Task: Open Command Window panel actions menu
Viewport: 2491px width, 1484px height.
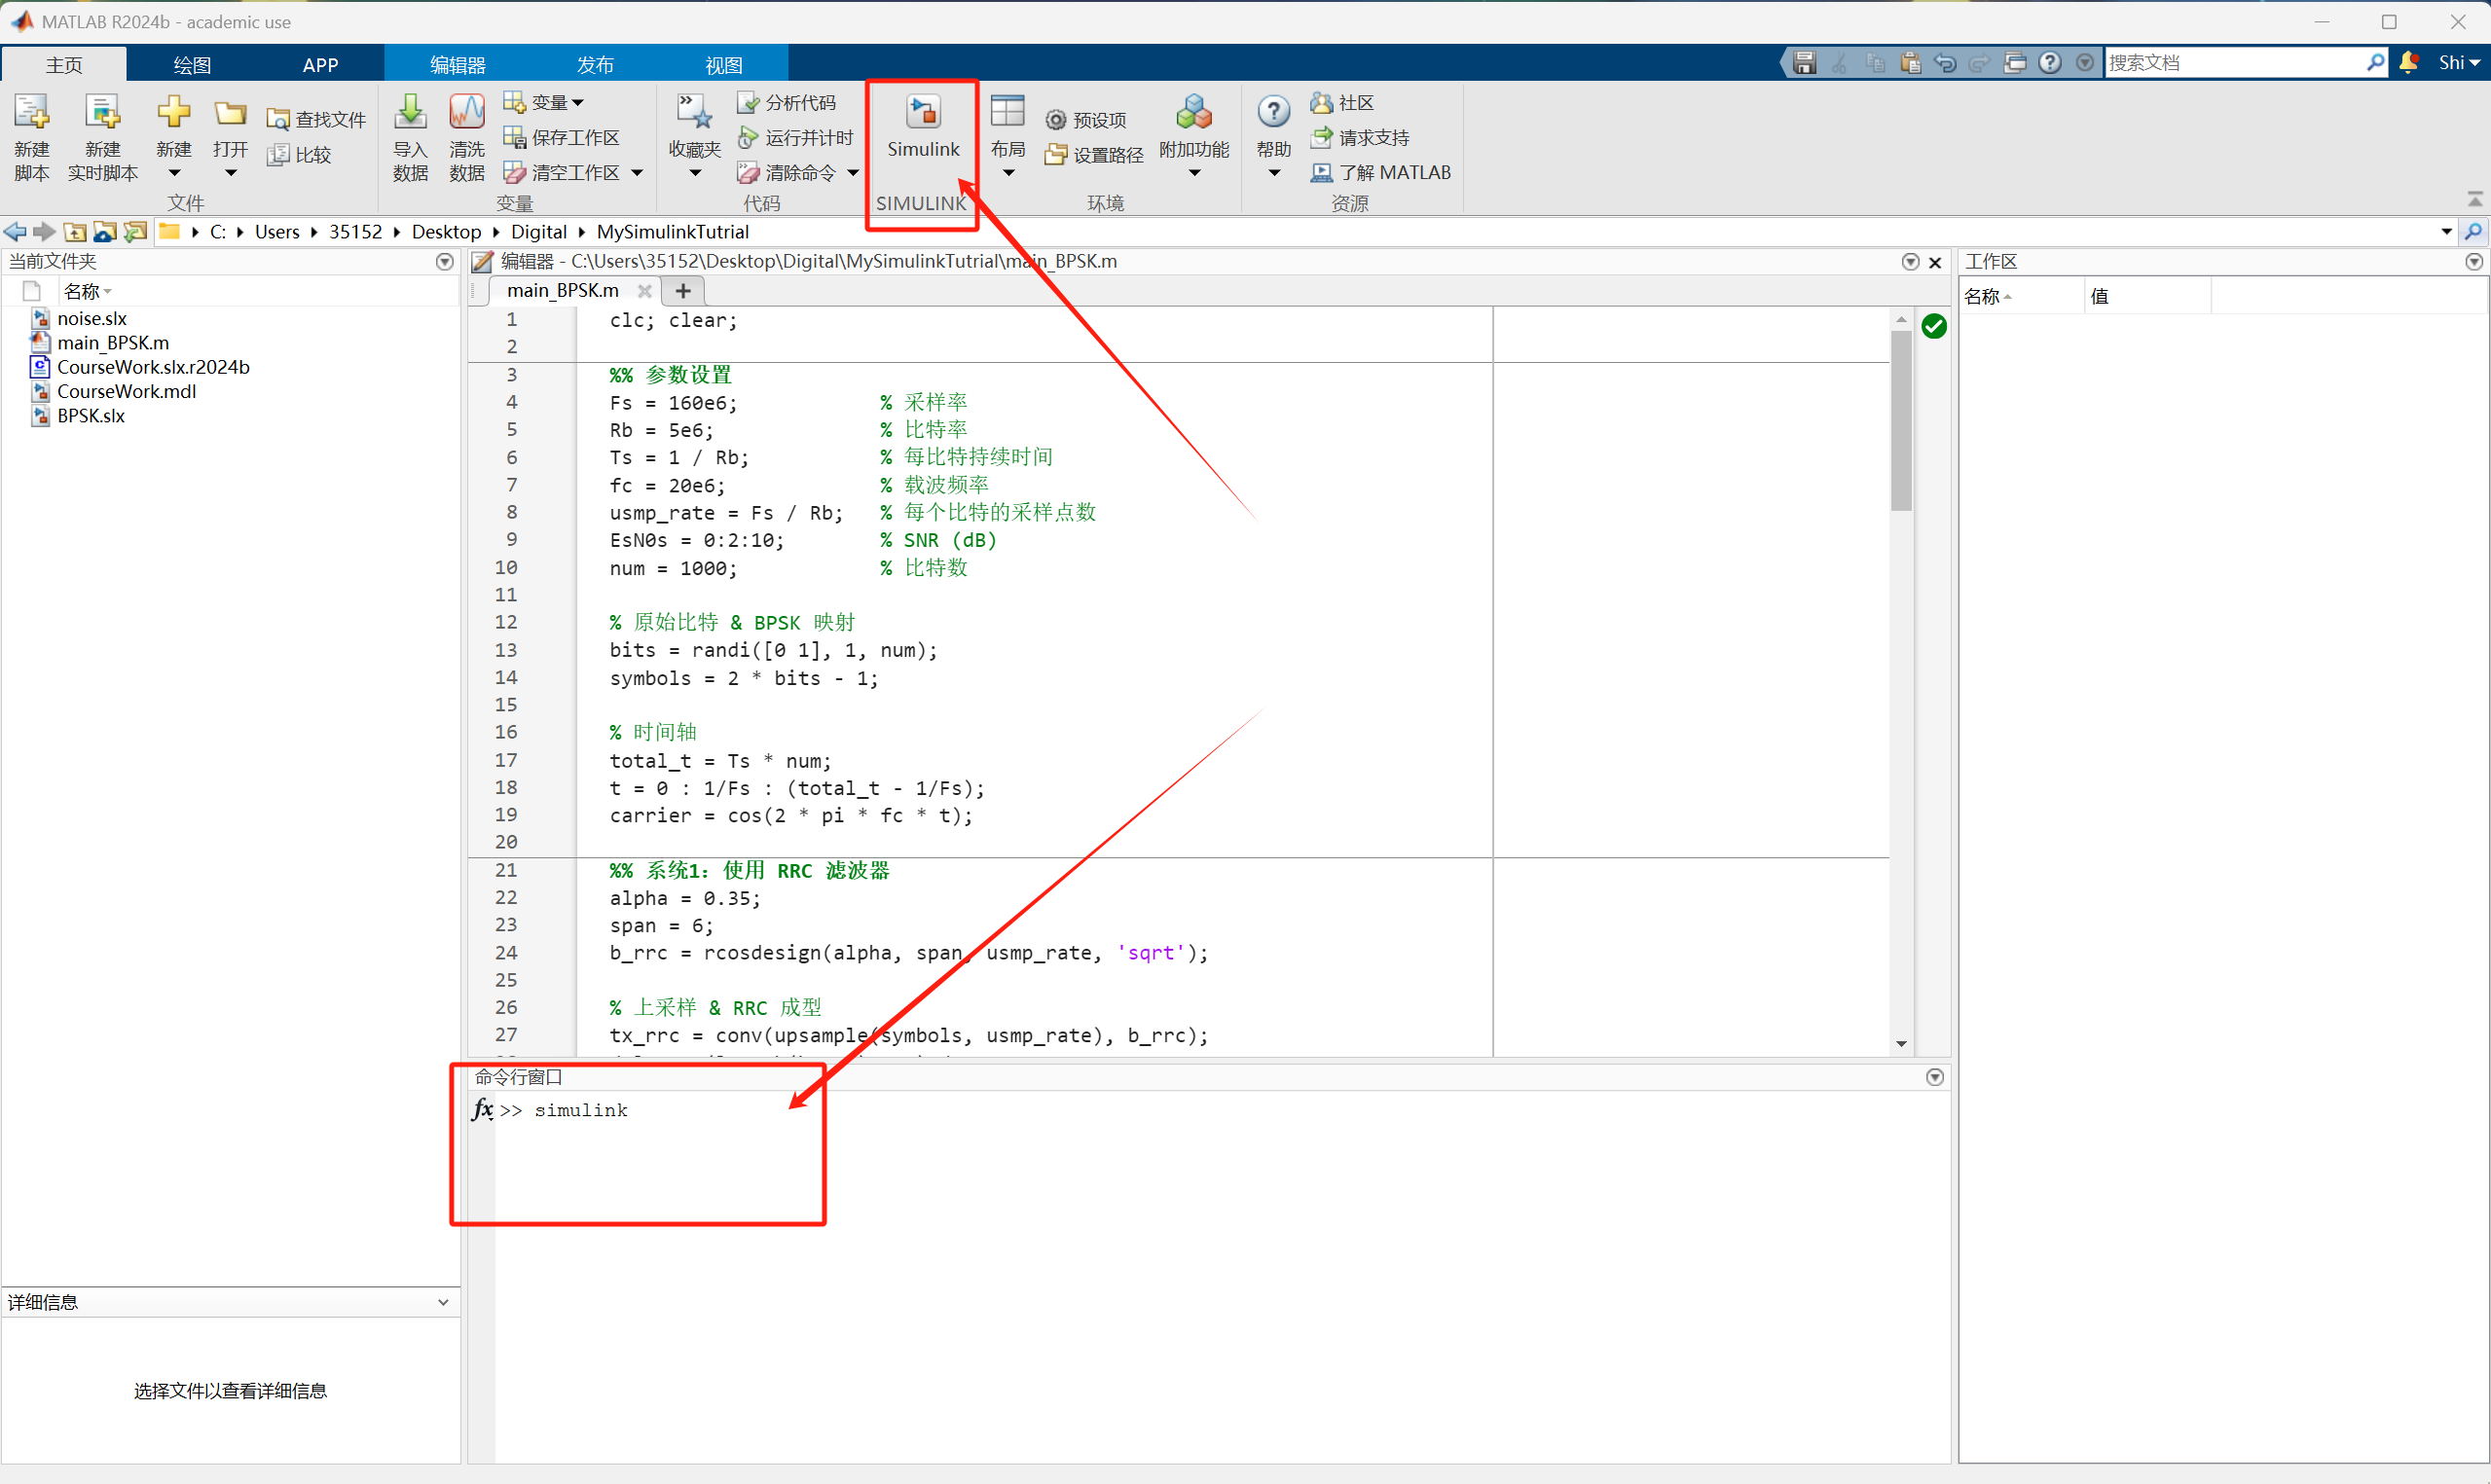Action: click(1934, 1077)
